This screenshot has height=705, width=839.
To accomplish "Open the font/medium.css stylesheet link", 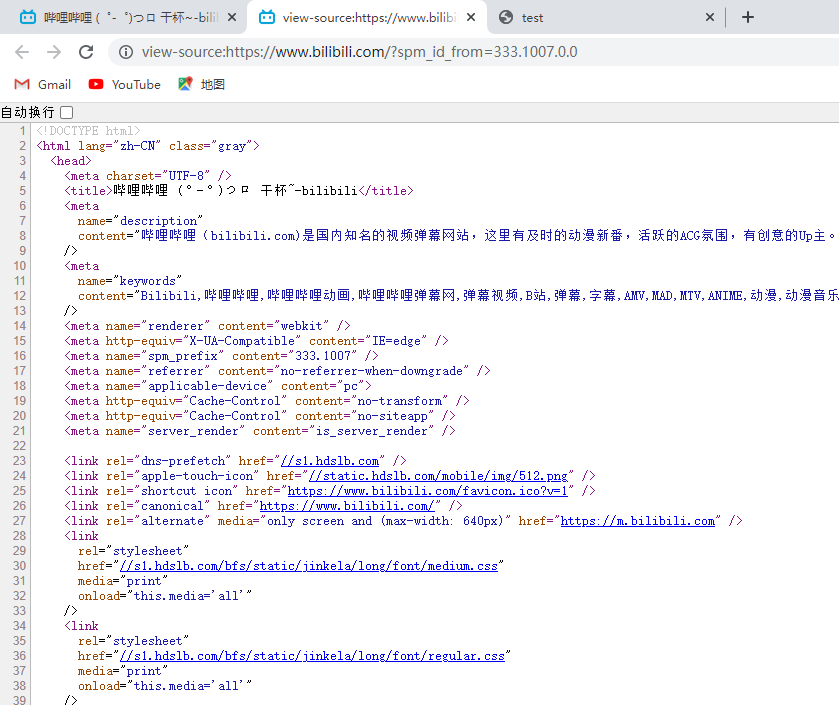I will (x=309, y=566).
